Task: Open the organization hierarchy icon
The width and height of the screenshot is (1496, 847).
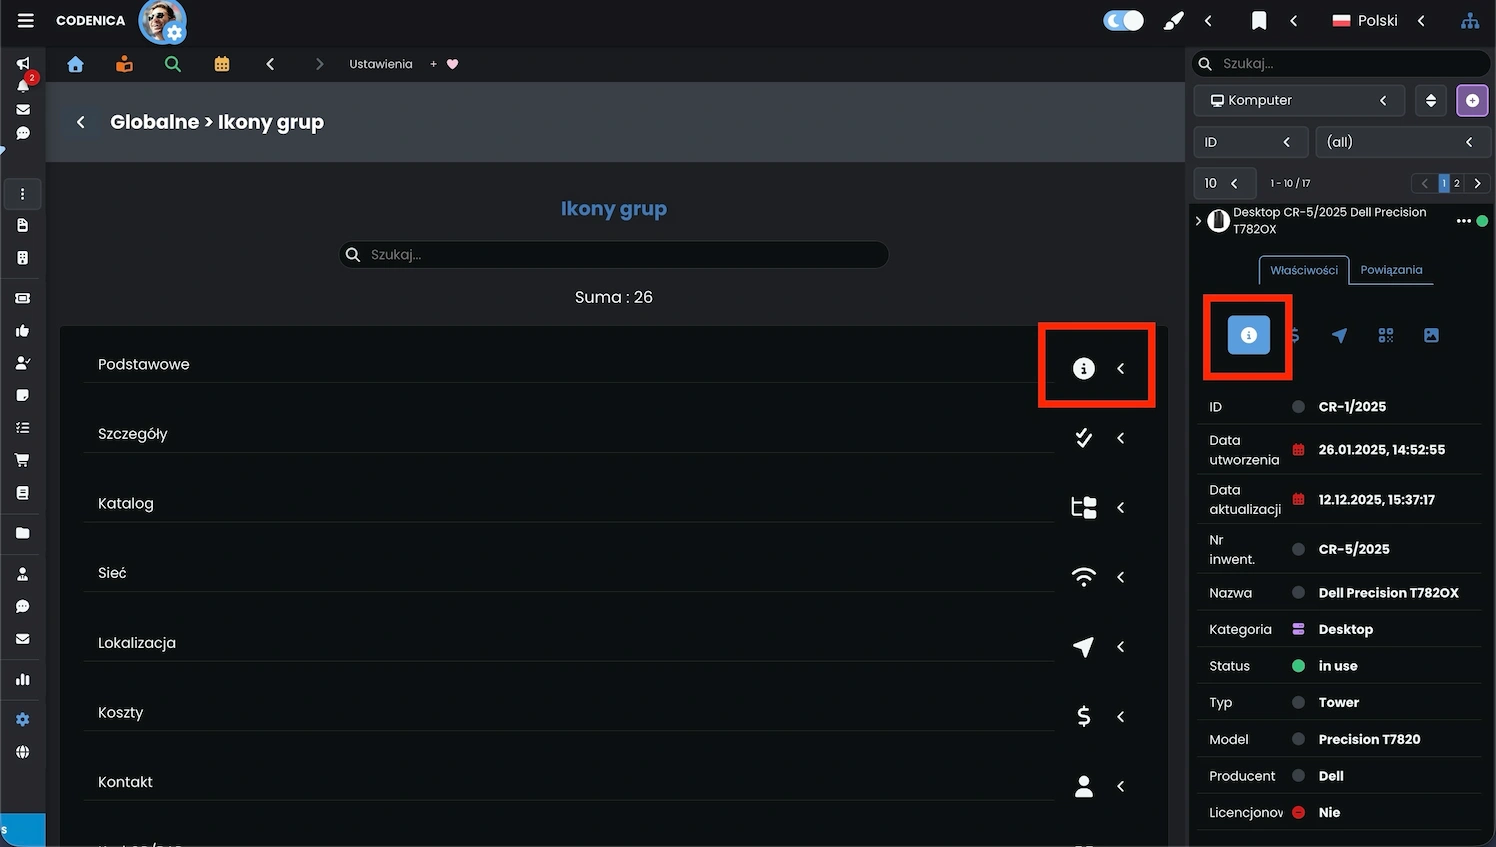Action: click(x=1469, y=21)
